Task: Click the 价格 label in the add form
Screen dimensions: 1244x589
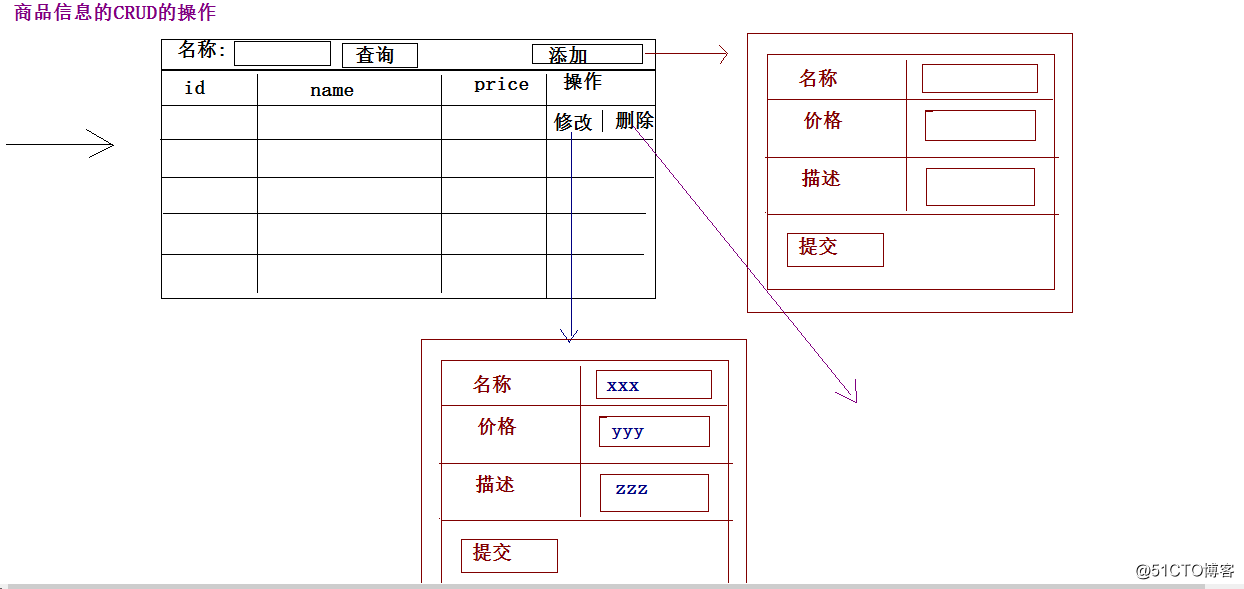Action: tap(823, 121)
